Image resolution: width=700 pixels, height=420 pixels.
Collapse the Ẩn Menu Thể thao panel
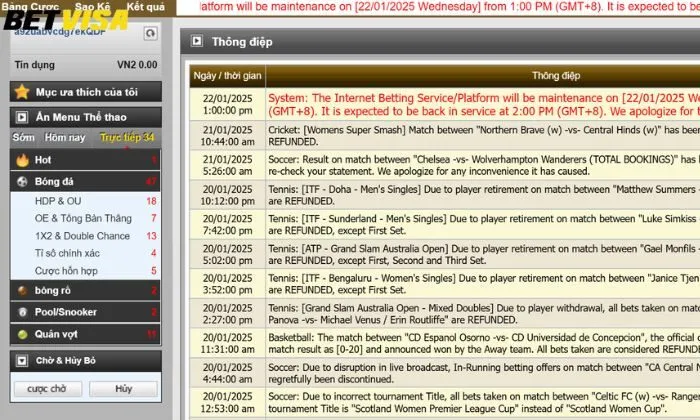pyautogui.click(x=23, y=116)
